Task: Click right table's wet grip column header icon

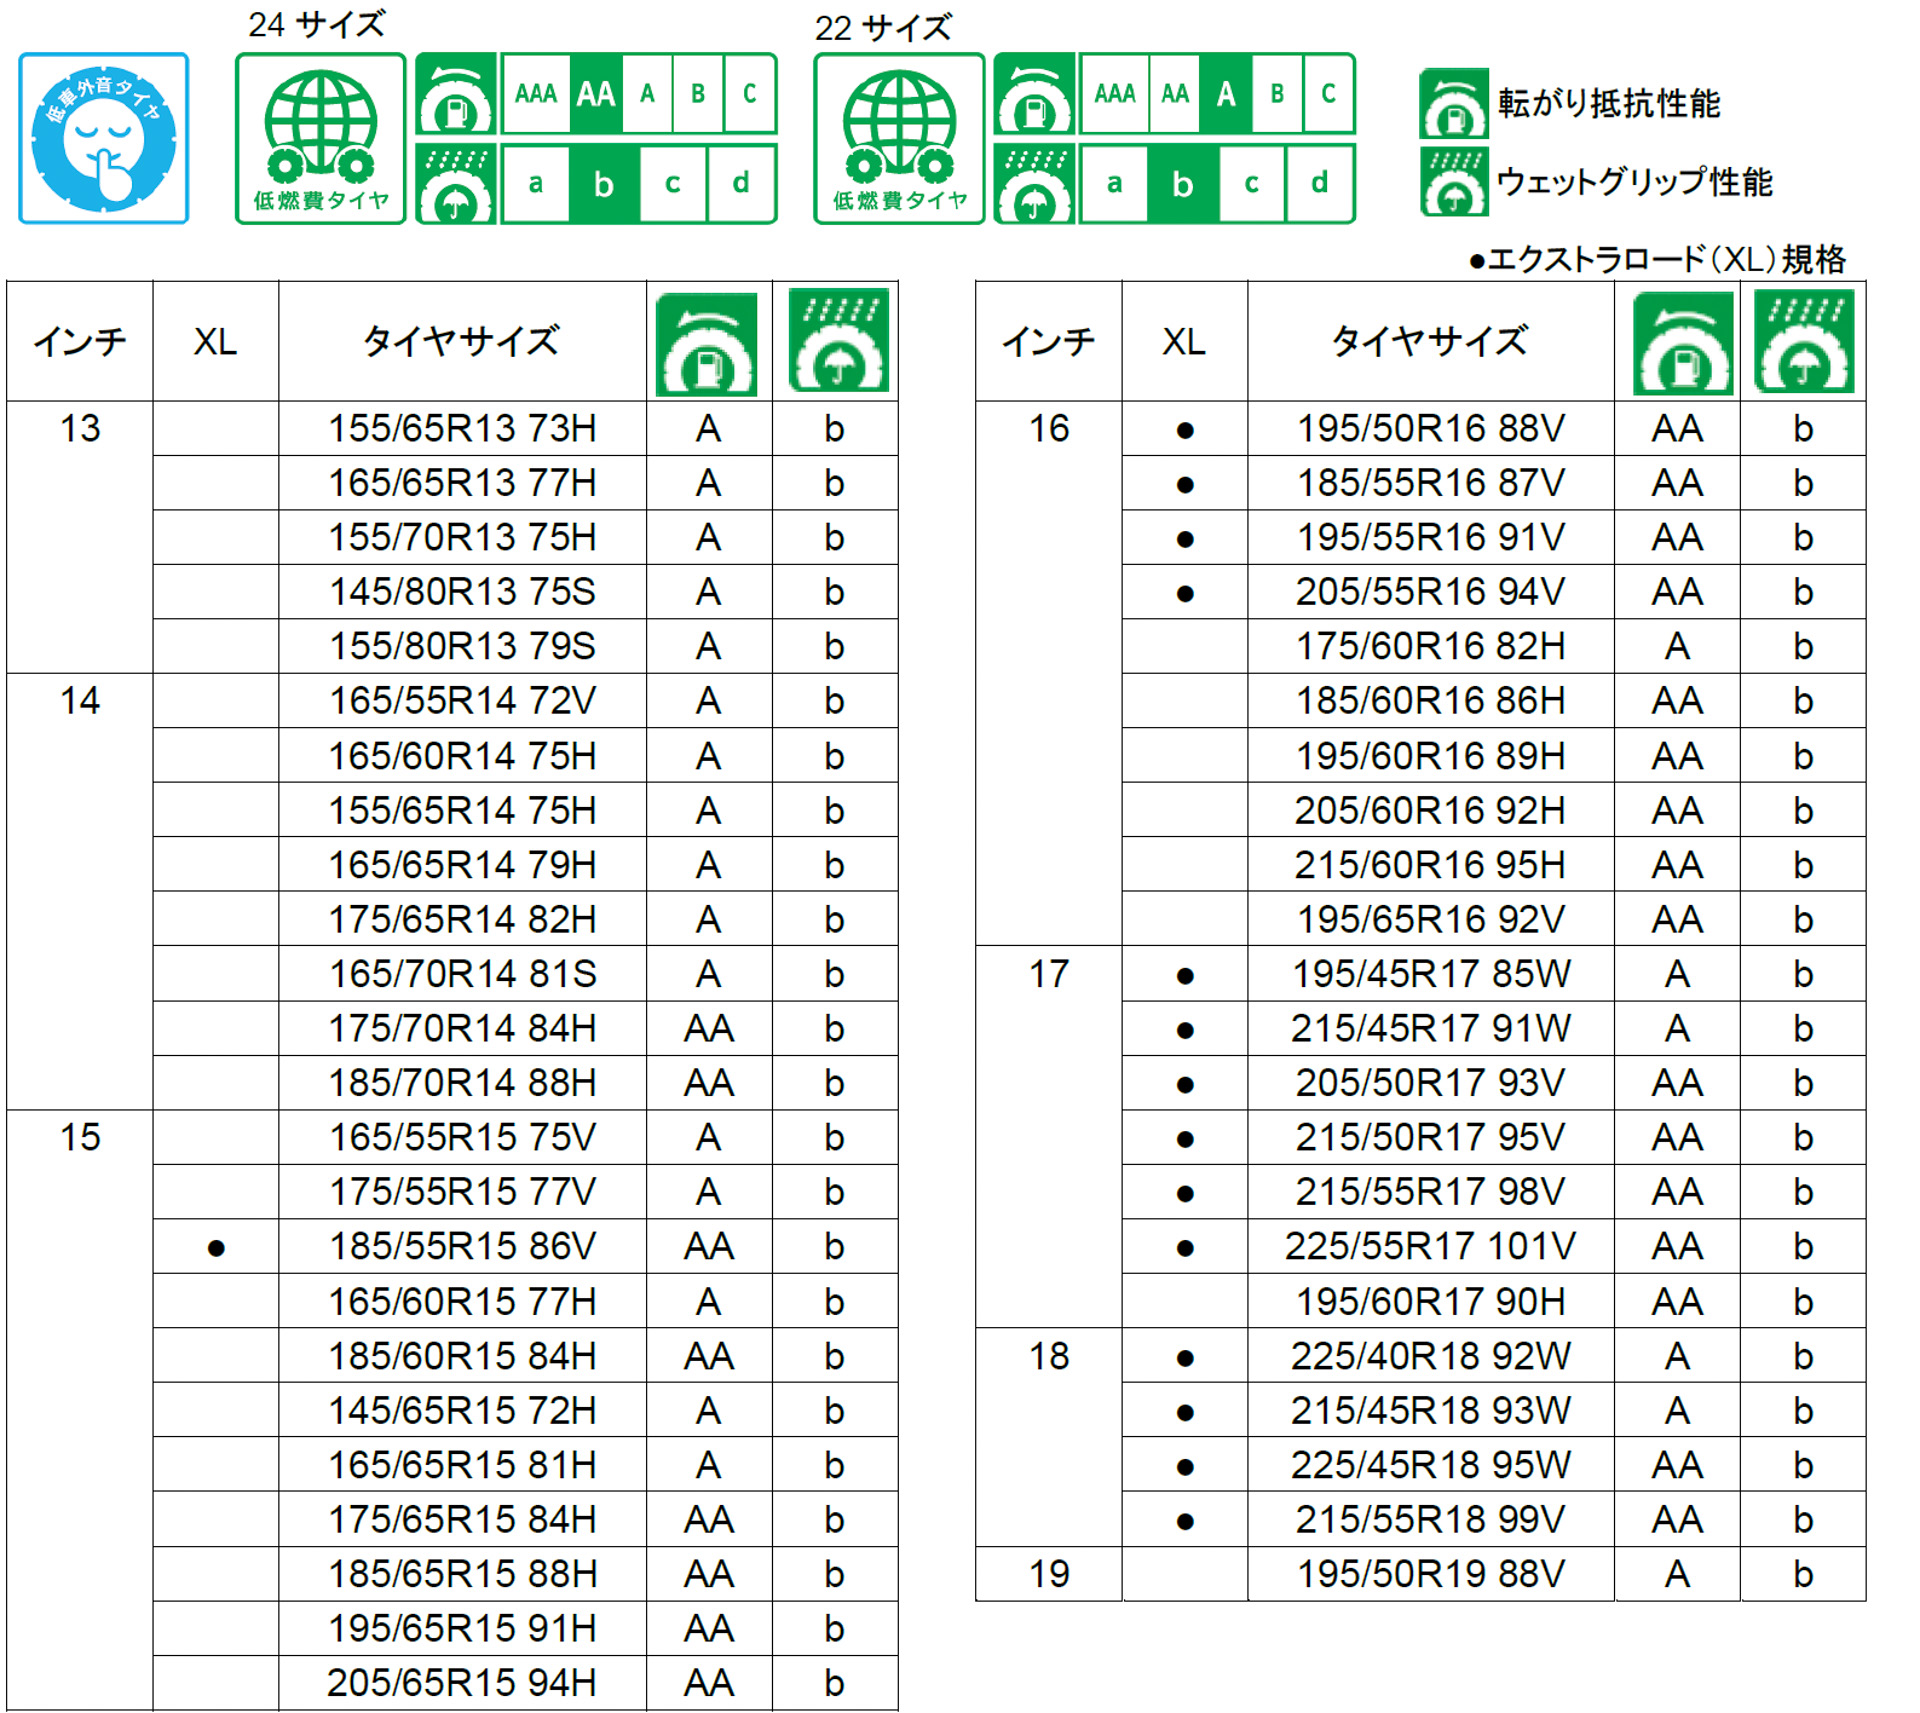Action: point(1803,341)
